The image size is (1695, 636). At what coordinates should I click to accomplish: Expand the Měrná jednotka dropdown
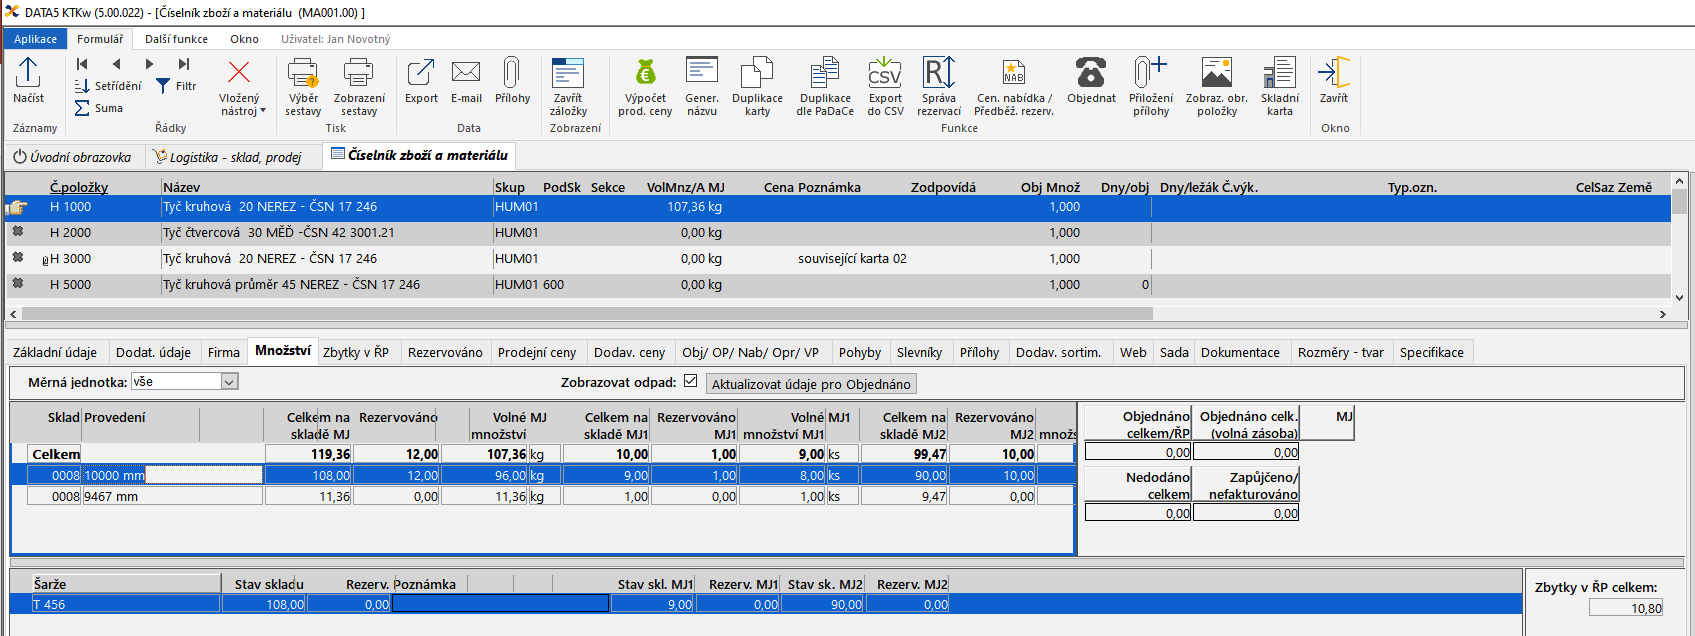point(229,382)
